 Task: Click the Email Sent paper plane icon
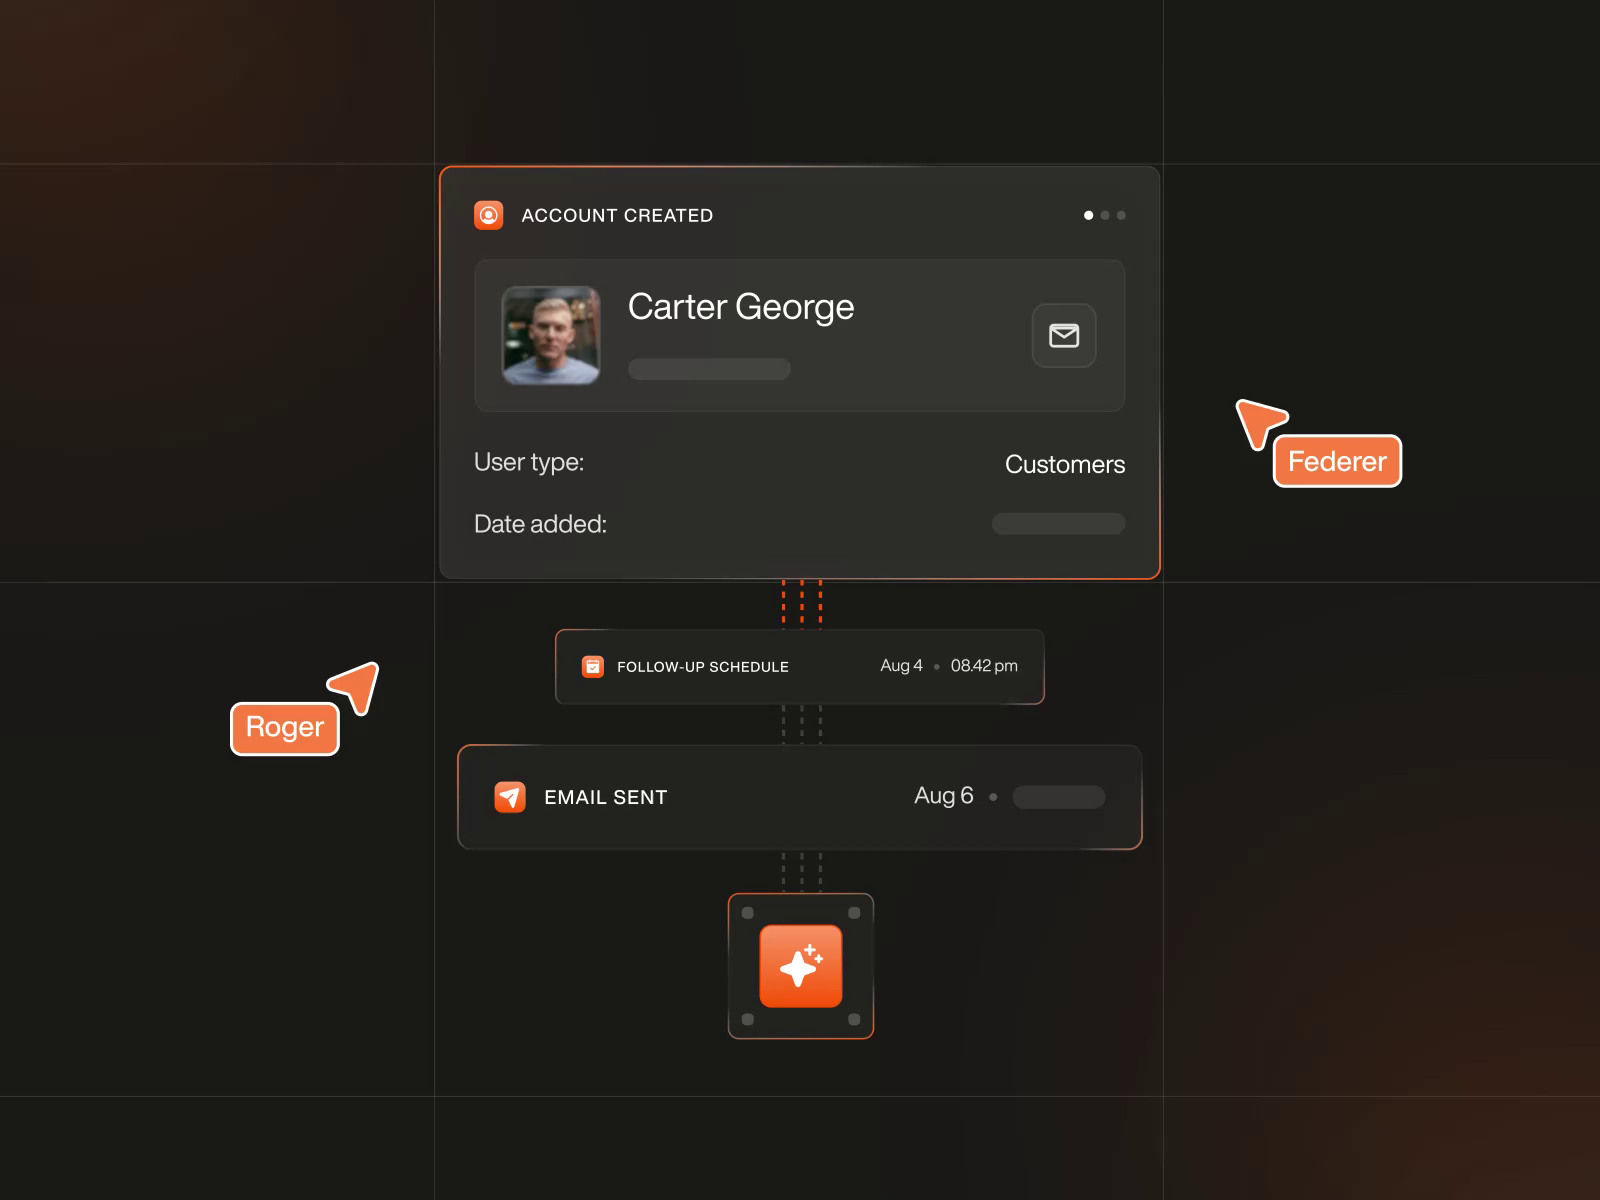point(510,797)
